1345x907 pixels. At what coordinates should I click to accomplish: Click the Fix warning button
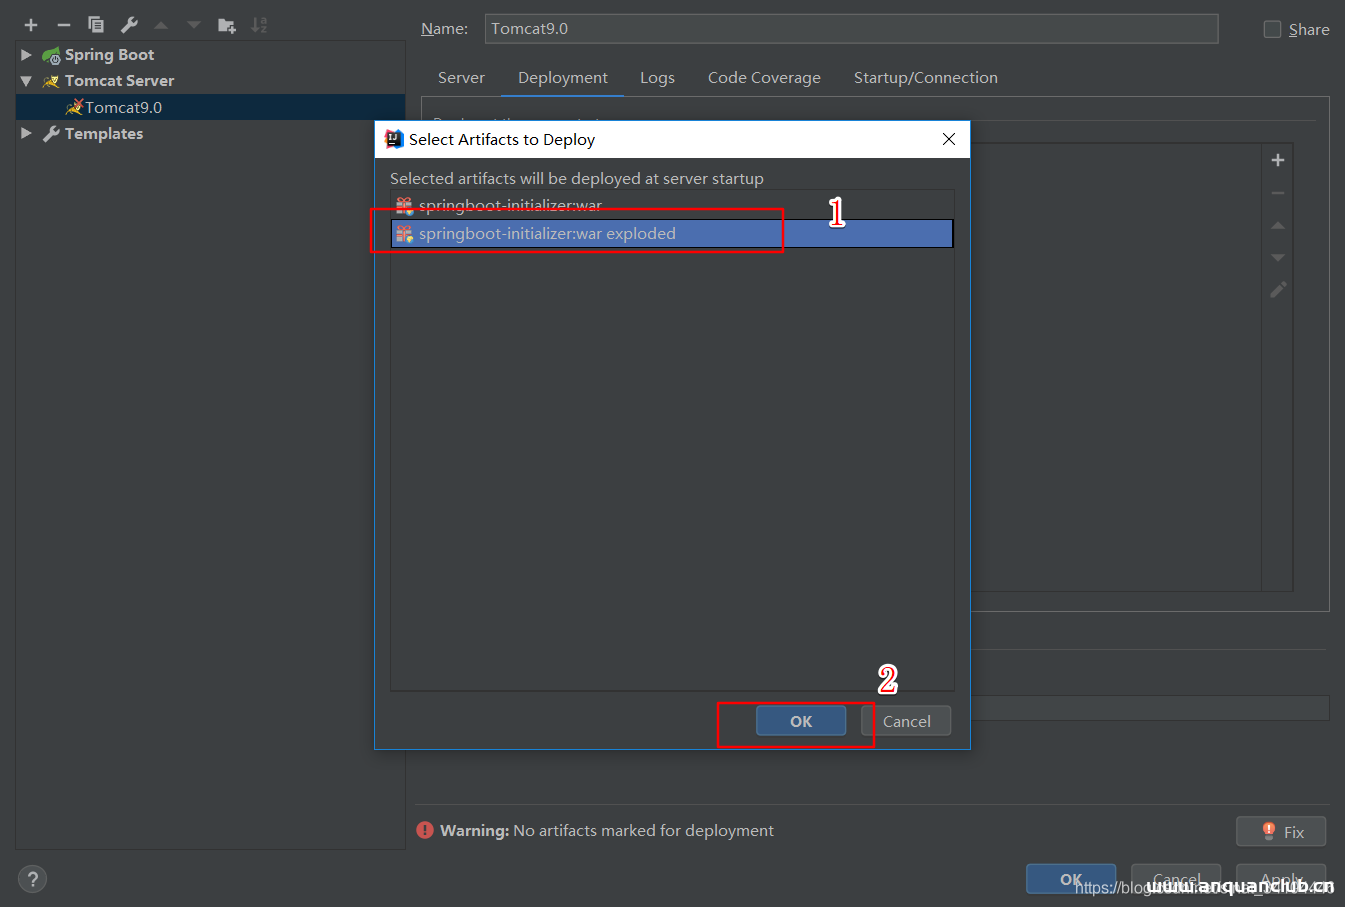[1281, 832]
